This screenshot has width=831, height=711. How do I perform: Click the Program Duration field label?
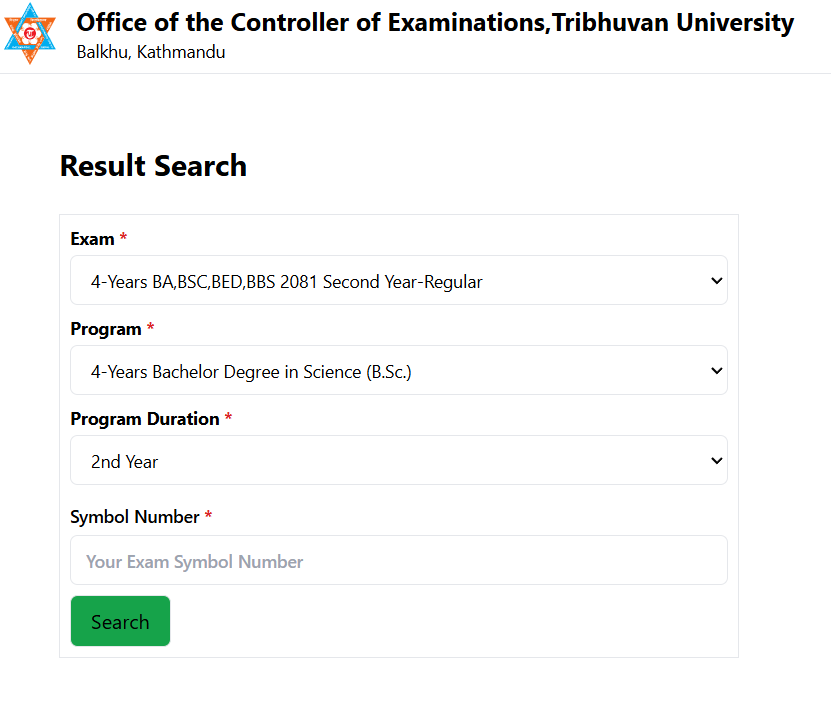(145, 419)
